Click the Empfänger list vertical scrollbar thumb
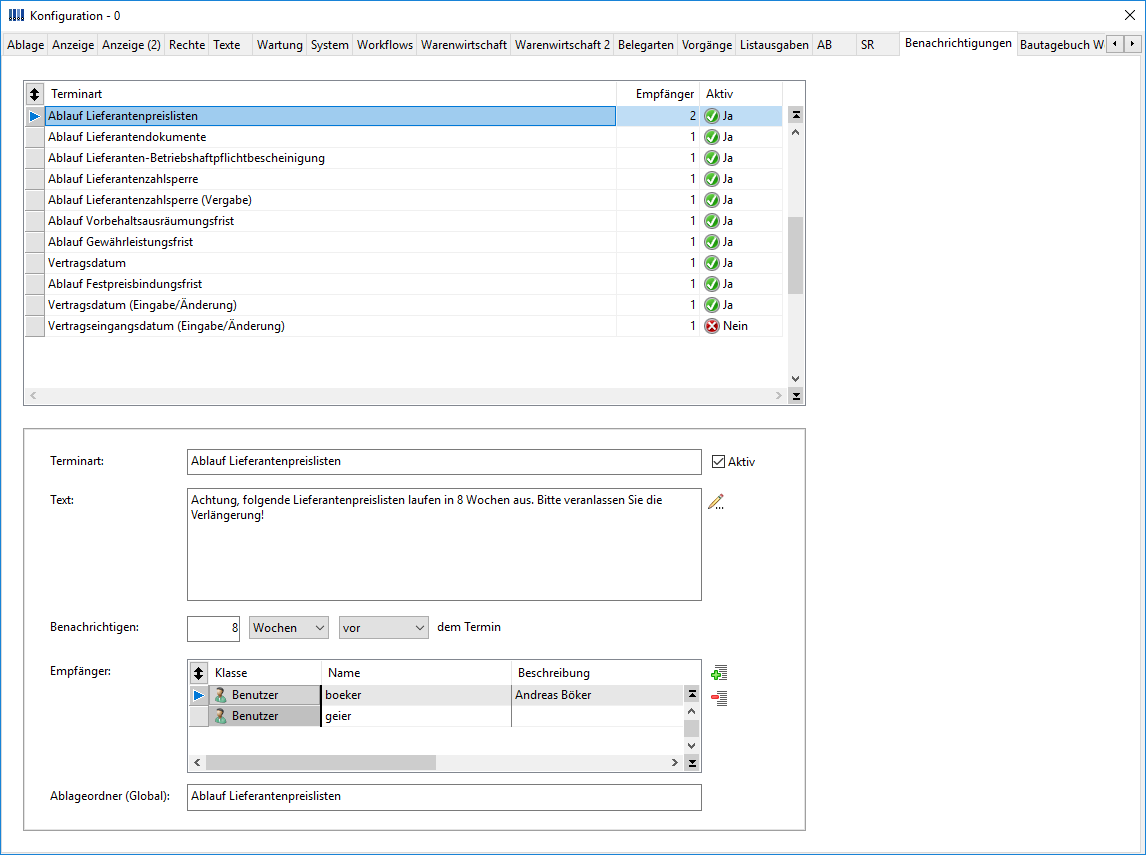 coord(691,728)
